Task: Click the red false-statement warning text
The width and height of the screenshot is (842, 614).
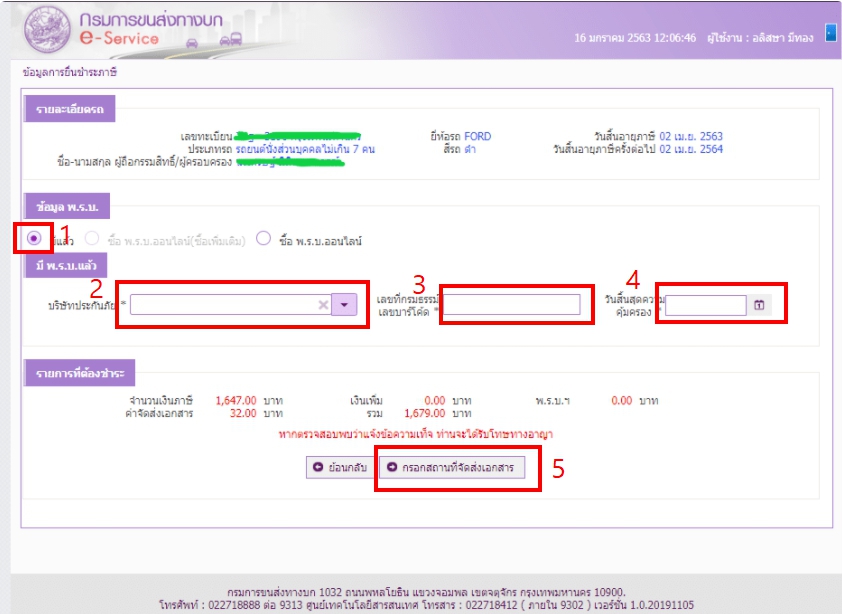Action: (x=416, y=434)
